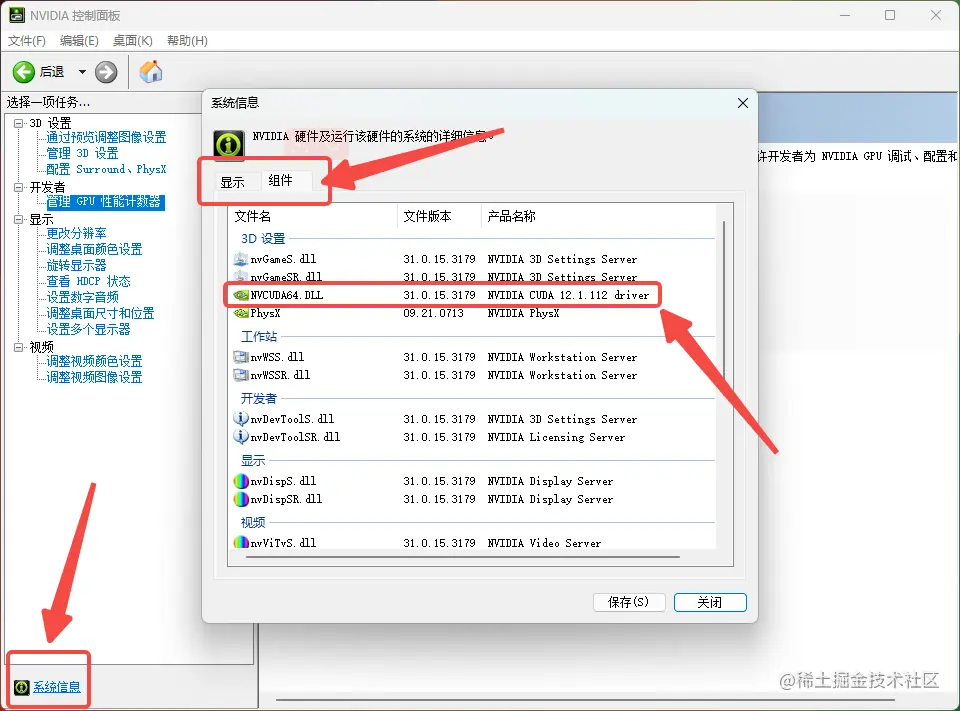The width and height of the screenshot is (960, 711).
Task: Click the system information icon at bottom left
Action: 21,687
